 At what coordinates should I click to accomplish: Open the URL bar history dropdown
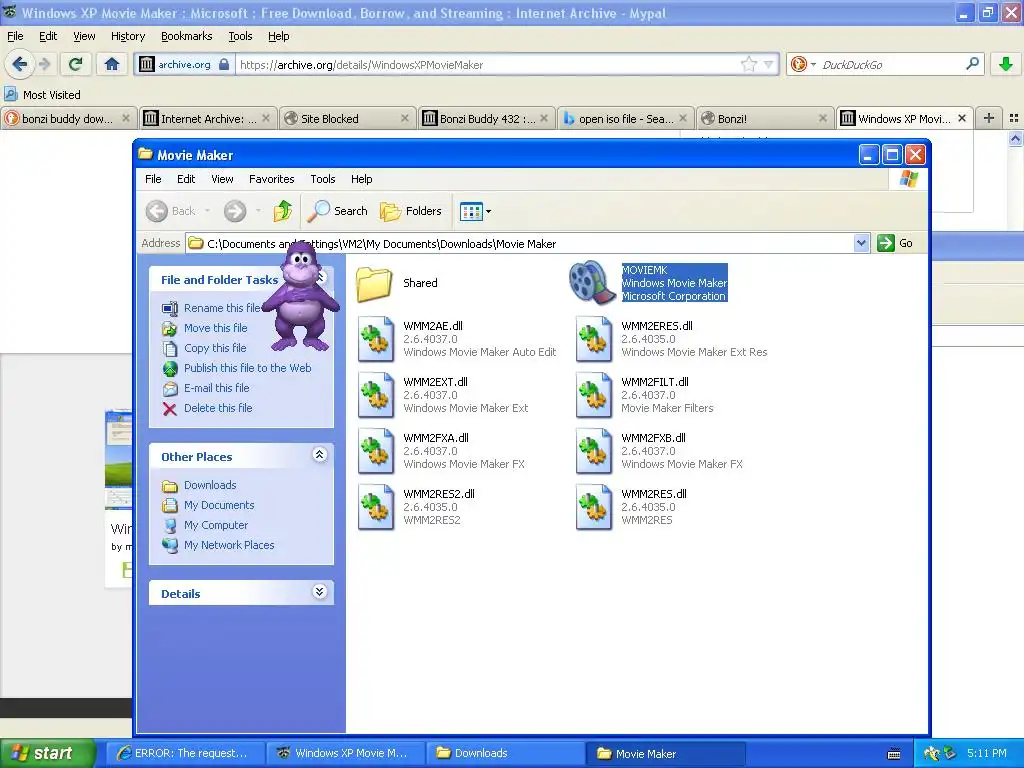pyautogui.click(x=768, y=64)
